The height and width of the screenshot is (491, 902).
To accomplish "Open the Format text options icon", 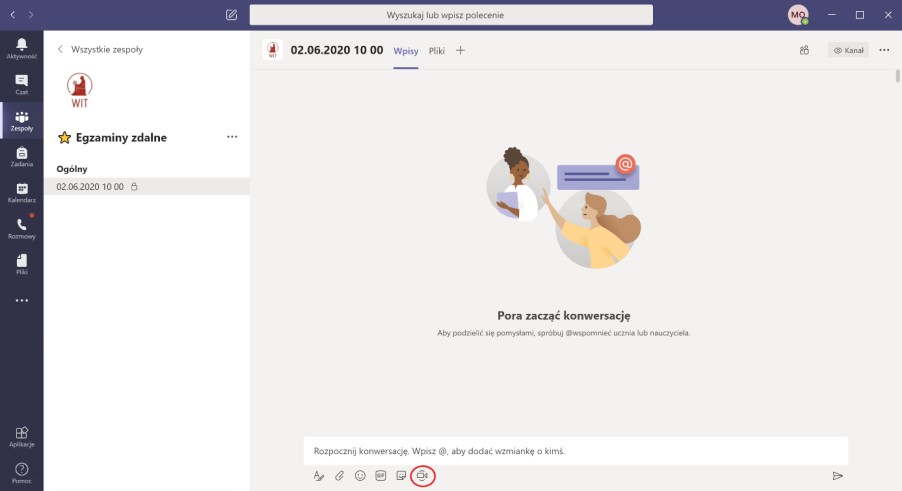I will [x=319, y=476].
